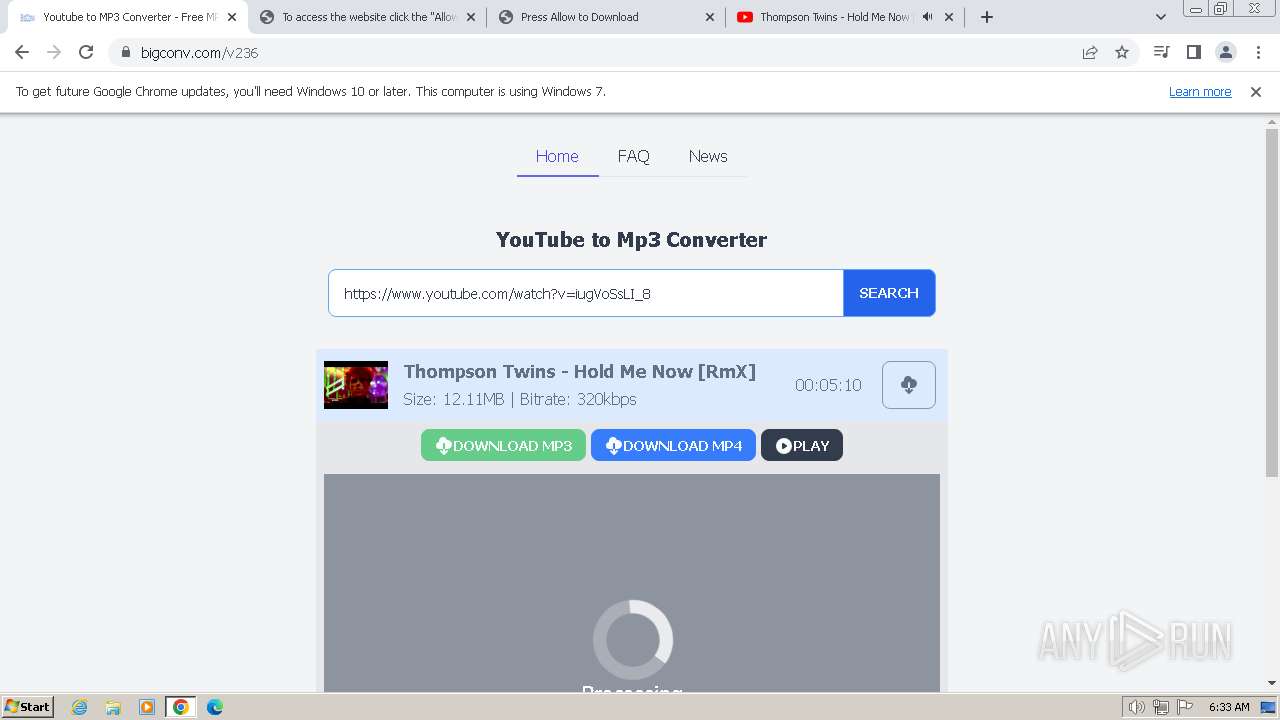Open the FAQ navigation item

tap(633, 156)
